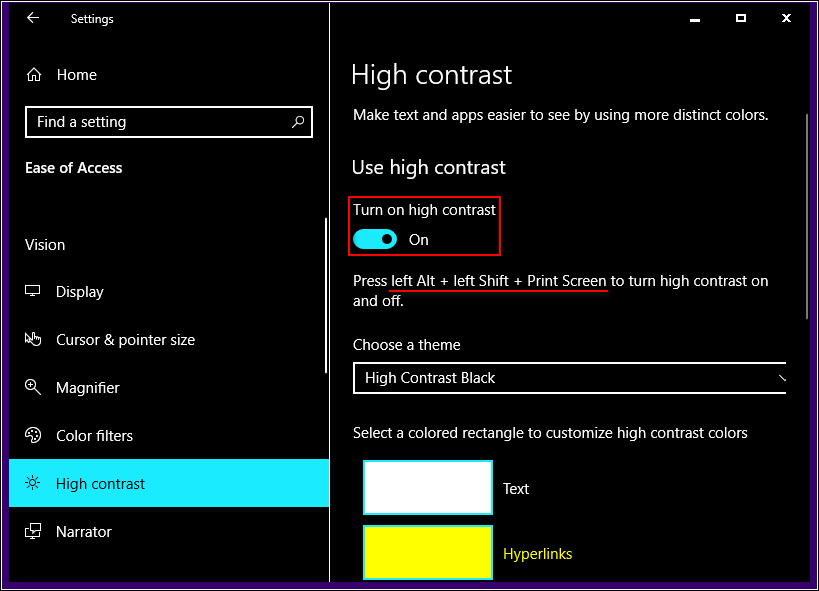Viewport: 819px width, 591px height.
Task: Click the High contrast sun icon
Action: point(32,483)
